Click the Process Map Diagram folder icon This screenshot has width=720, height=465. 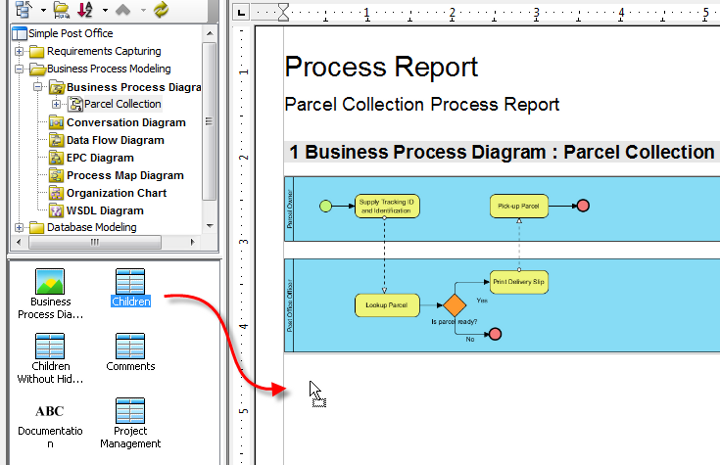click(x=56, y=175)
